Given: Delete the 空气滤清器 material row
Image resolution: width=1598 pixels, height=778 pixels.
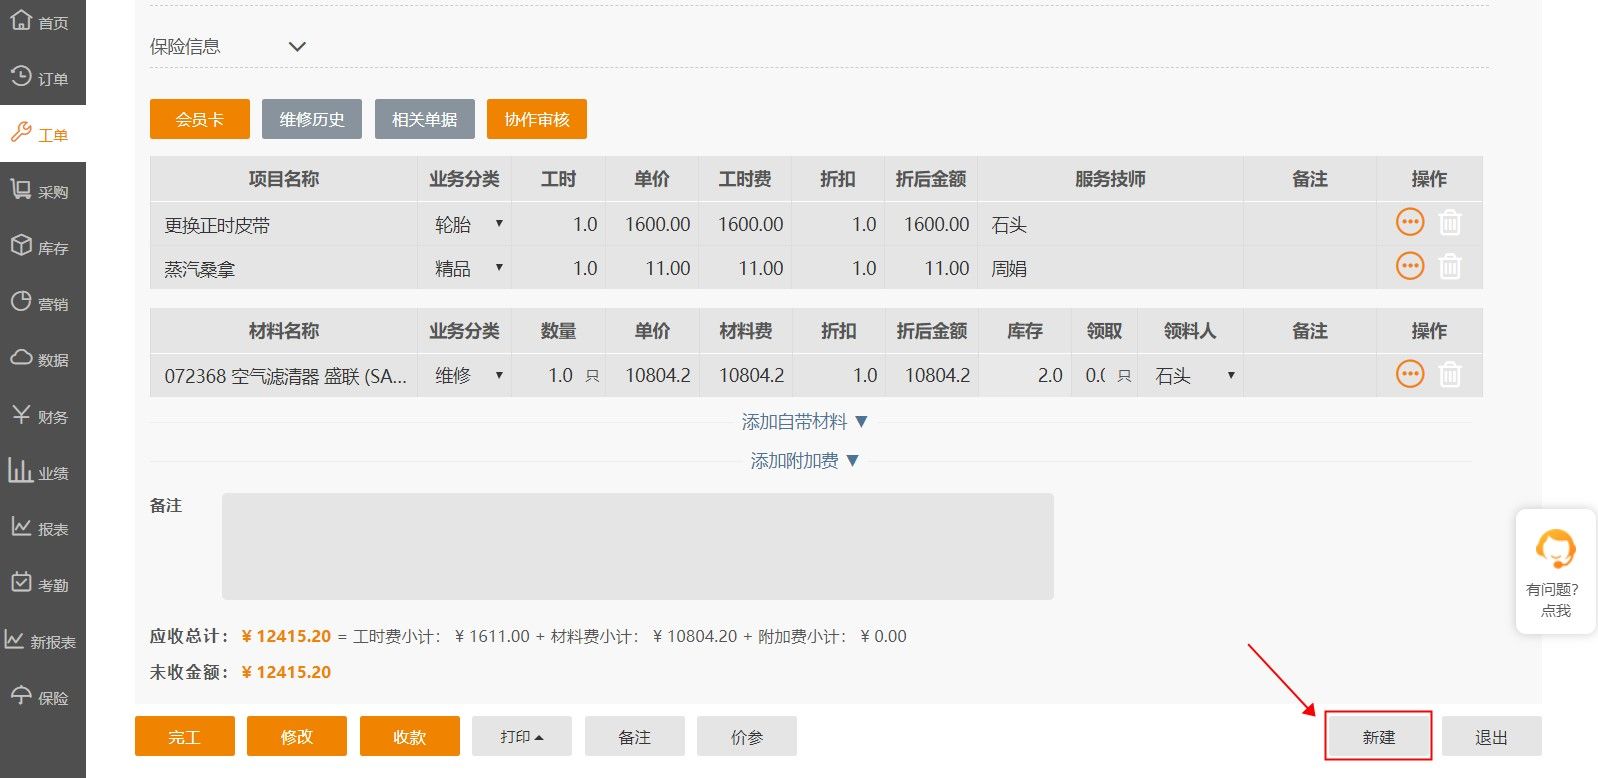Looking at the screenshot, I should coord(1450,374).
